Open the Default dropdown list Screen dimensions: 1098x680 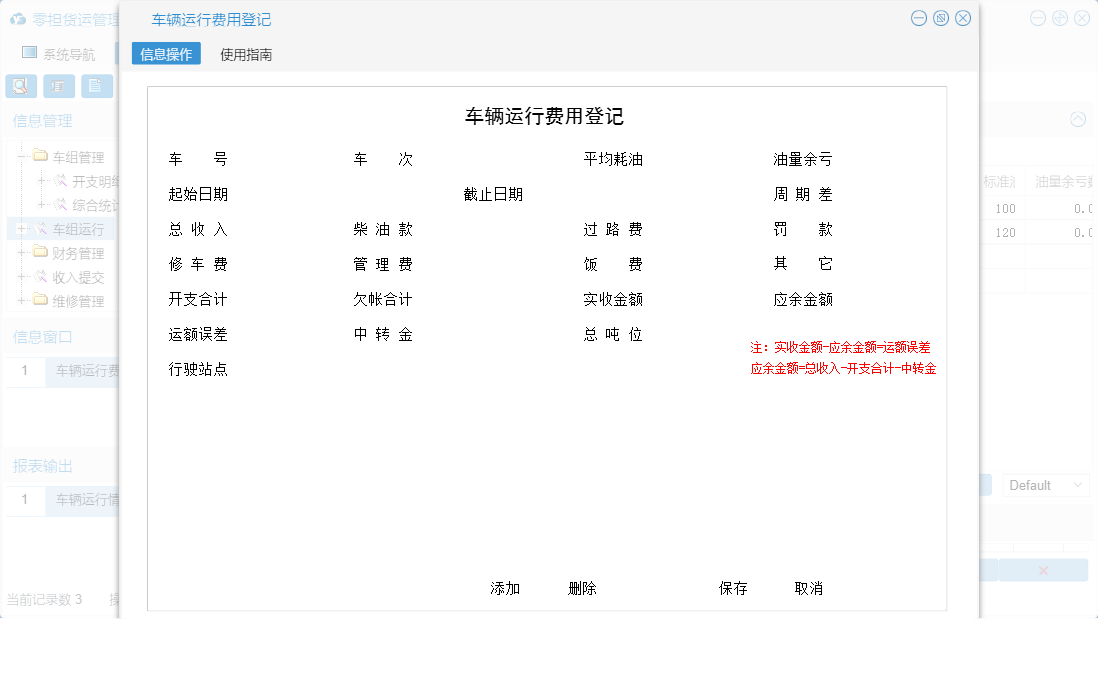[1045, 485]
